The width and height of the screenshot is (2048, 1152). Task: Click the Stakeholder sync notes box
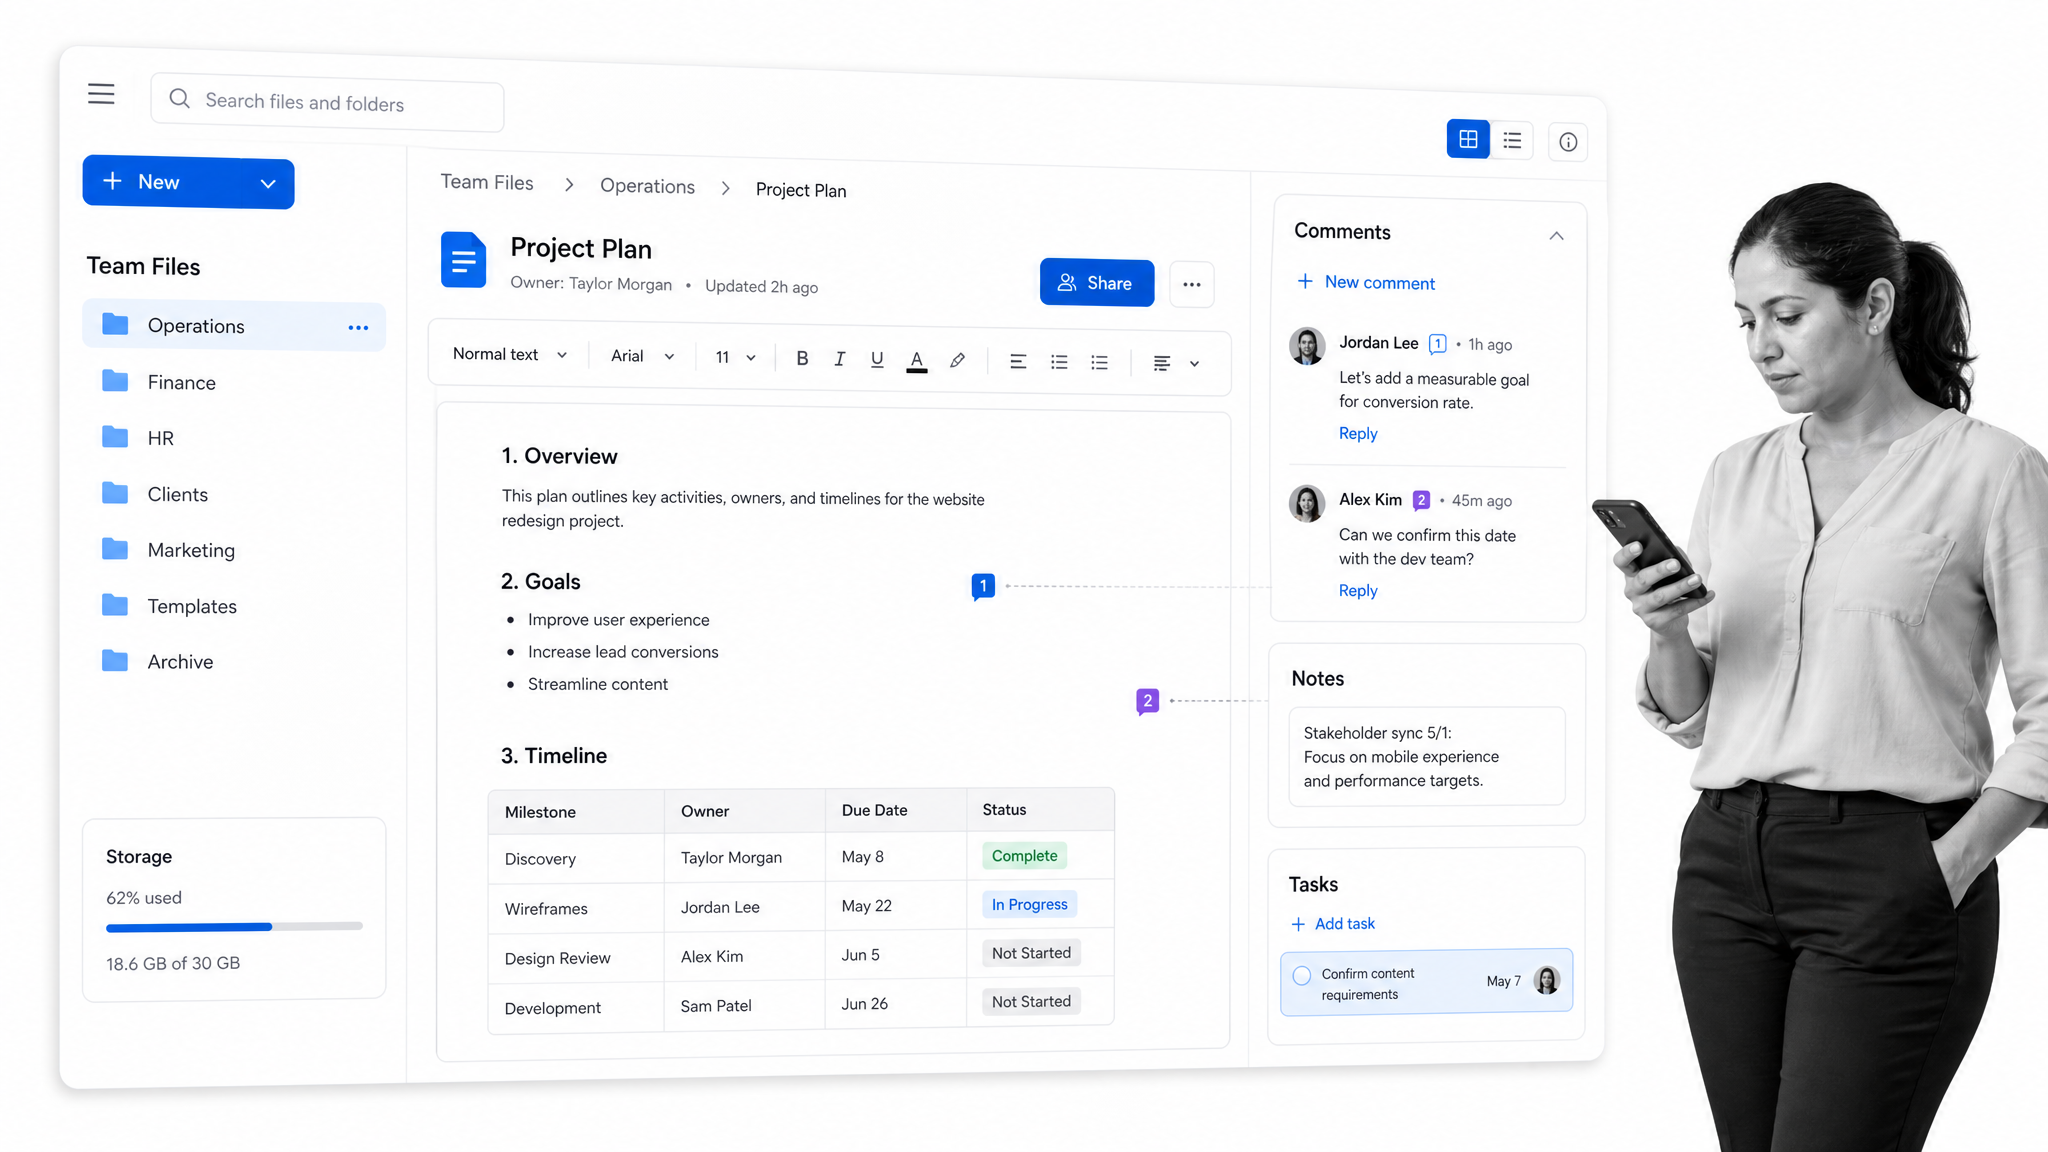click(1427, 757)
